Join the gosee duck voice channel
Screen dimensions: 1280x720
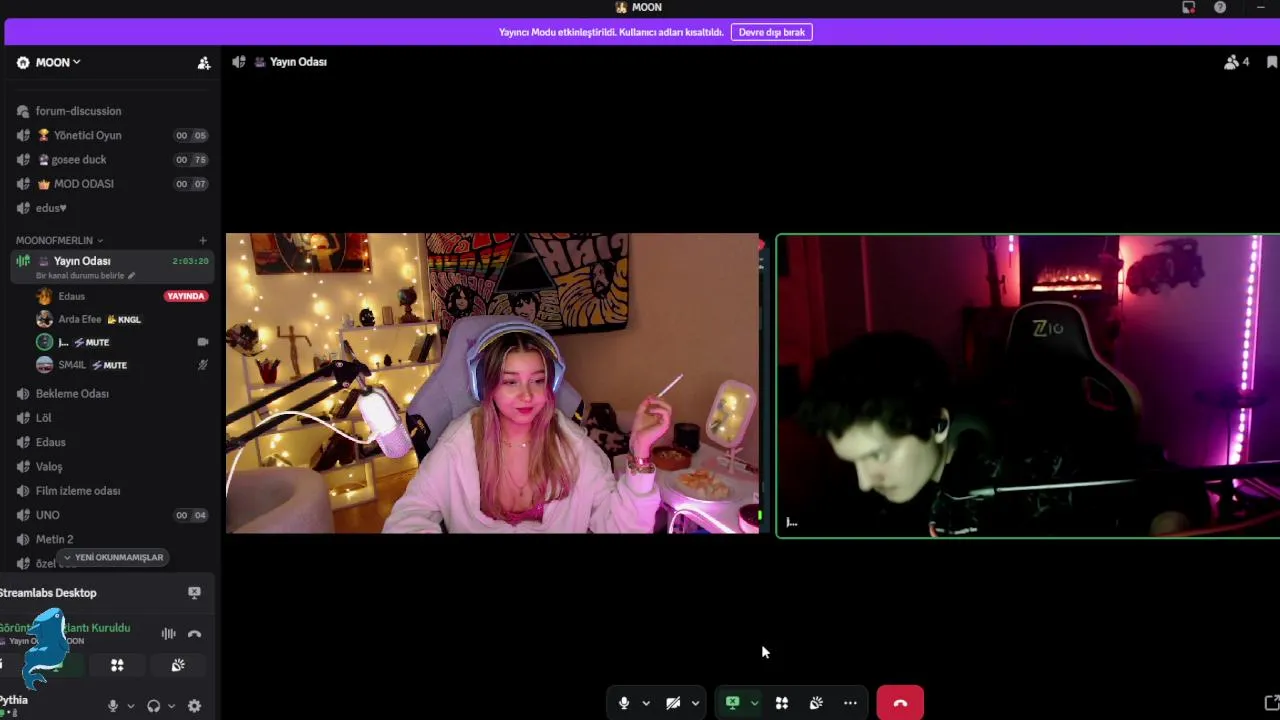tap(79, 160)
